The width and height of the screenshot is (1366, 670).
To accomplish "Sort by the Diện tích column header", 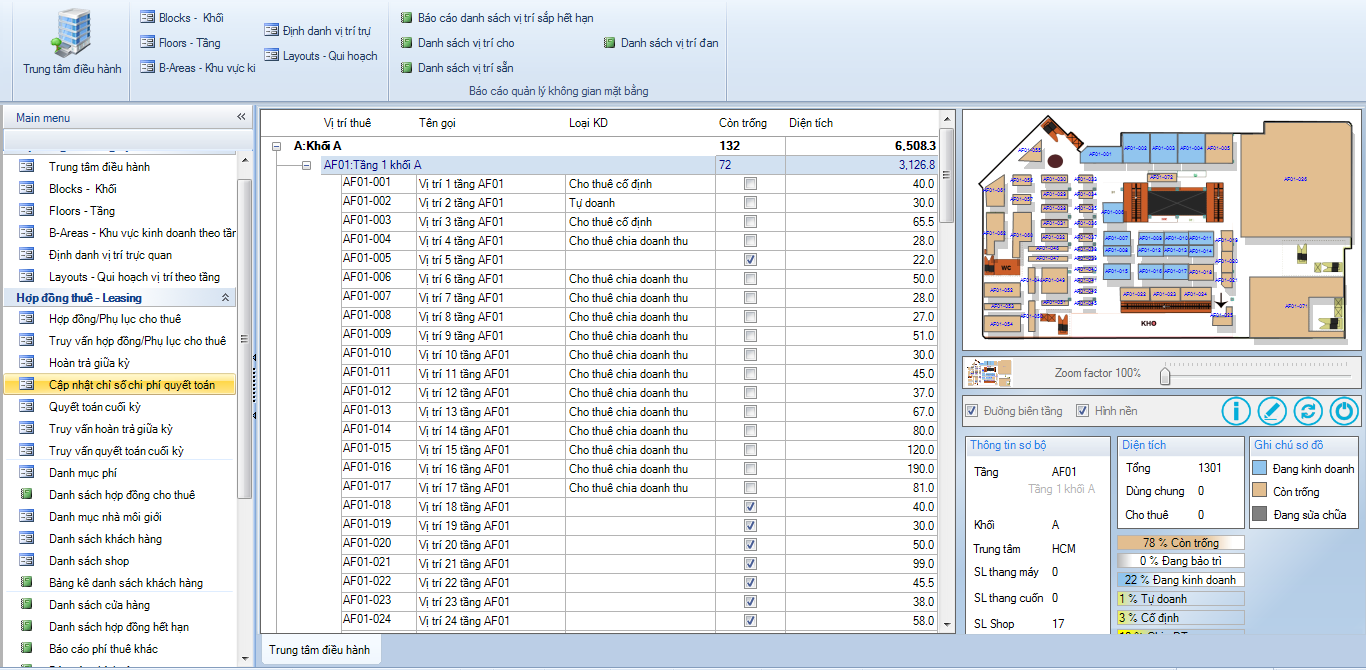I will click(811, 123).
